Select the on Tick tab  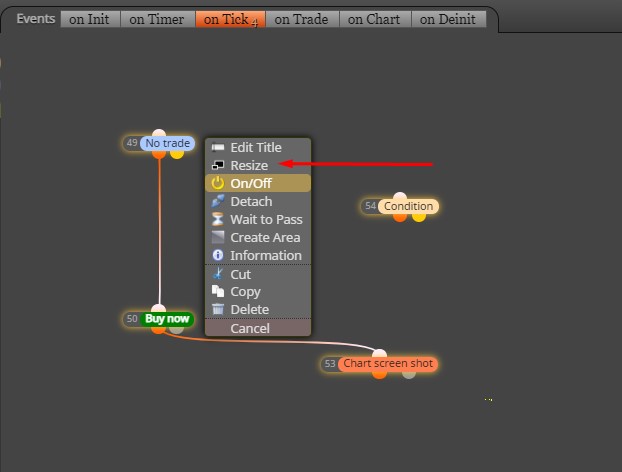(x=230, y=19)
